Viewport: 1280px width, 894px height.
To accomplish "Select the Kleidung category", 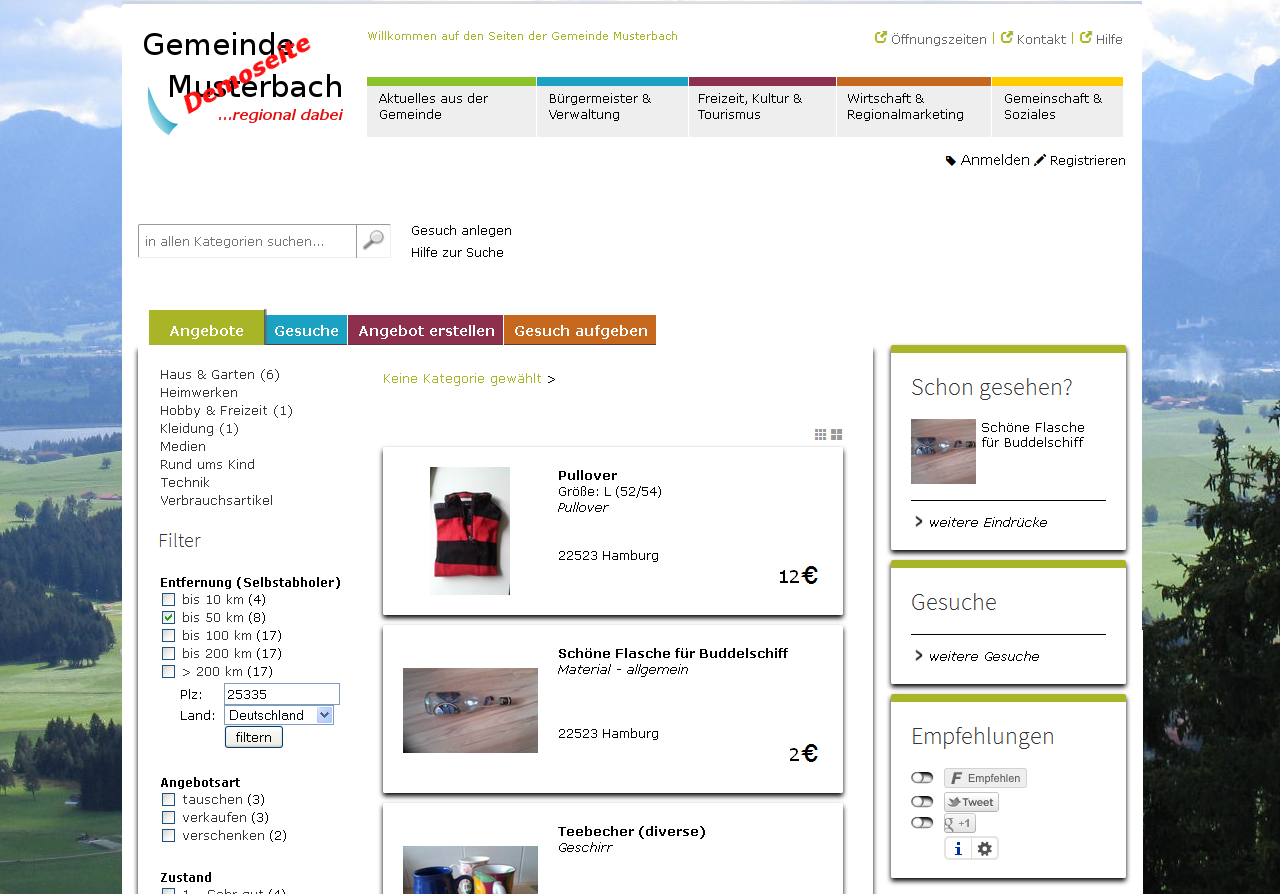I will [199, 429].
